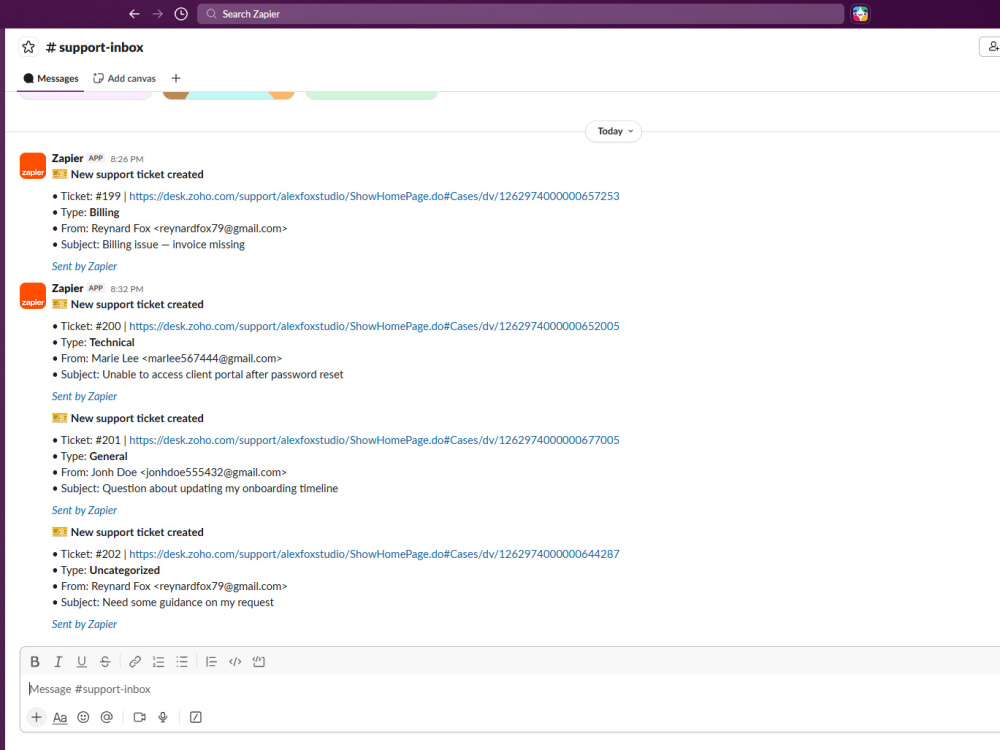Click Sent by Zapier under ticket #202
Viewport: 1000px width, 750px height.
[x=84, y=624]
